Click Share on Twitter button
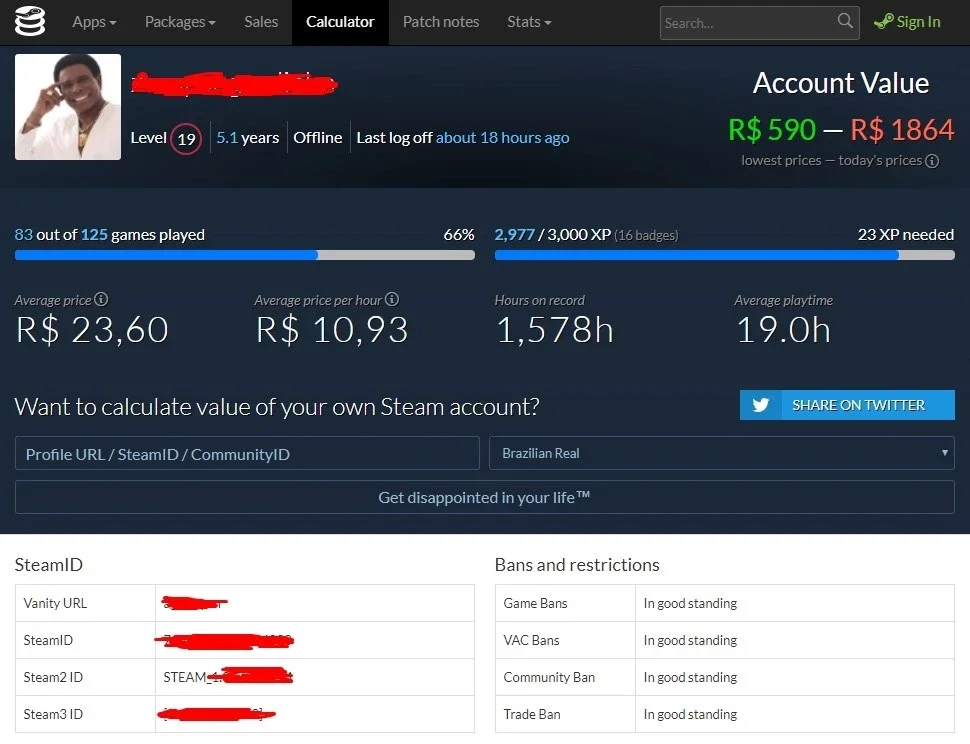This screenshot has width=970, height=744. pos(847,405)
